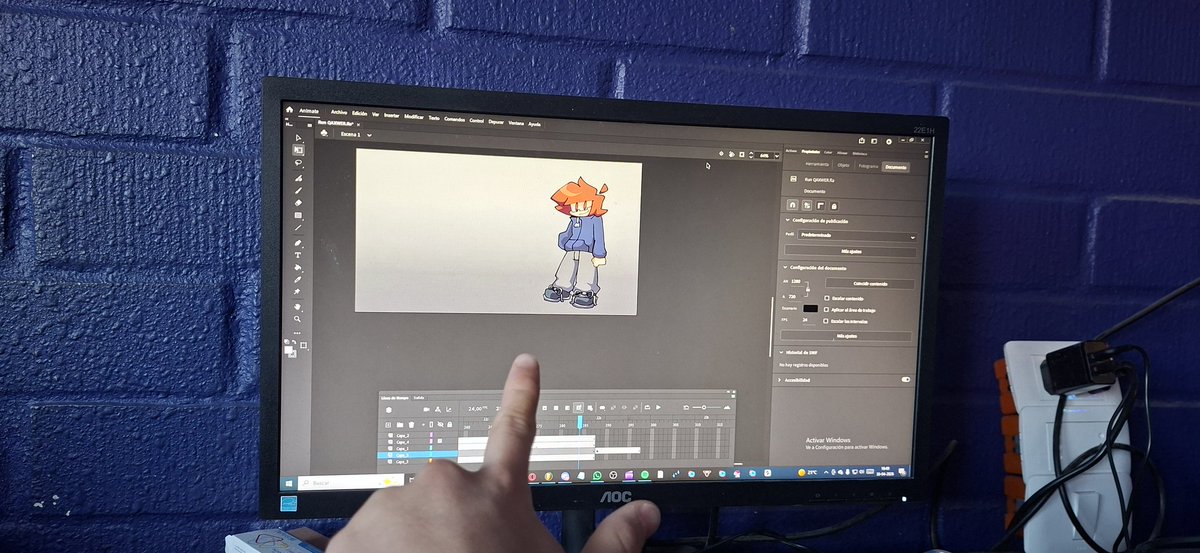Viewport: 1200px width, 553px height.
Task: Collapse Configuración del documento section
Action: click(786, 268)
